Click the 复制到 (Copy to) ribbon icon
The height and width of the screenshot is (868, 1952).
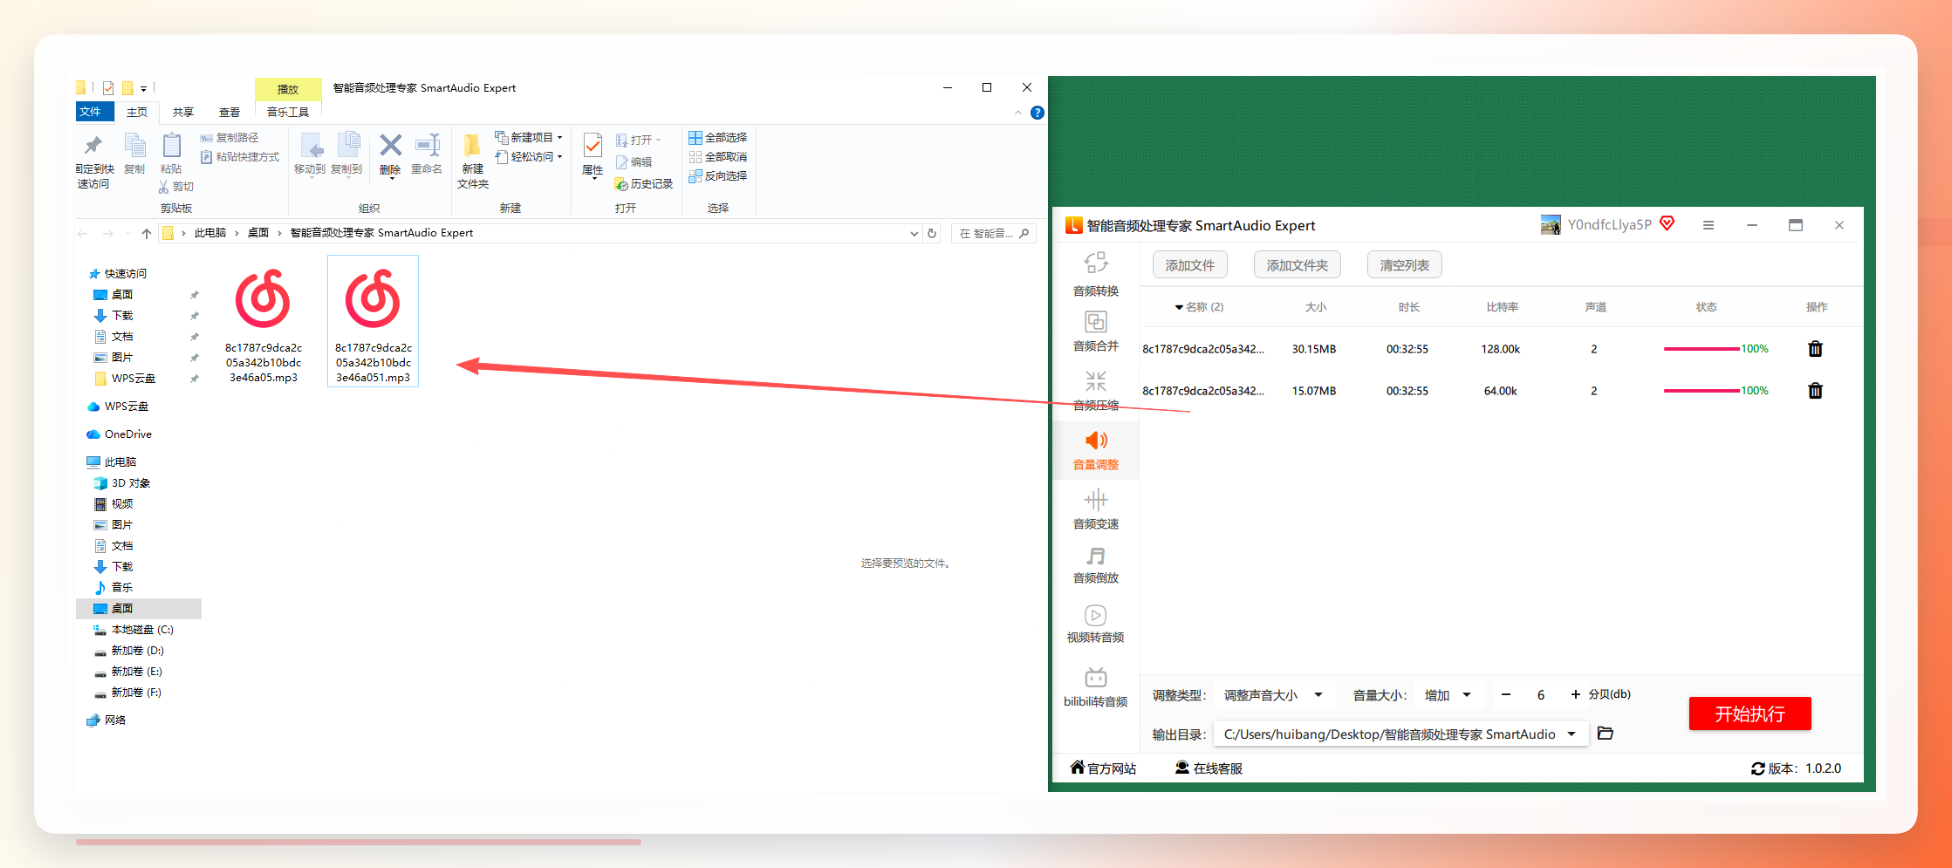(347, 146)
